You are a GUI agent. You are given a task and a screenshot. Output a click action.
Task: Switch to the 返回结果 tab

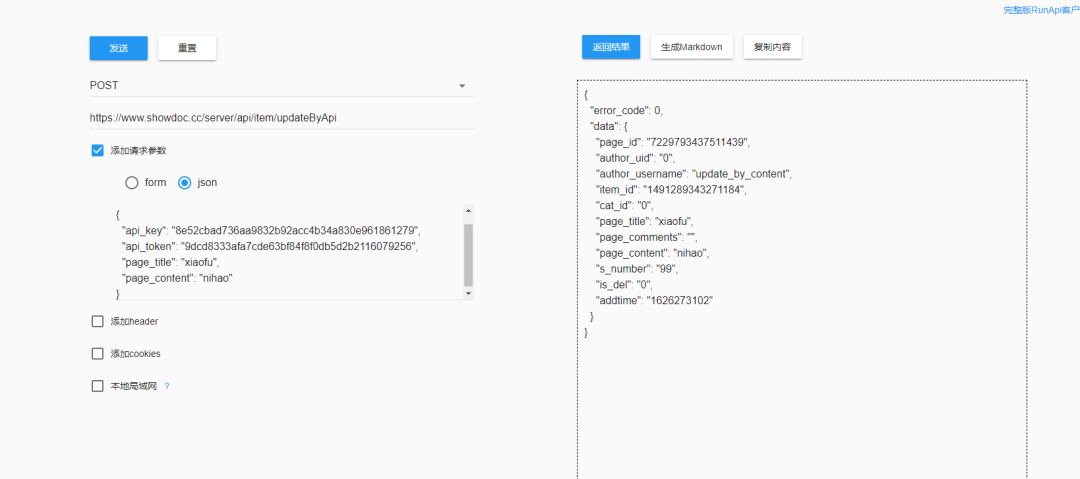pyautogui.click(x=610, y=47)
